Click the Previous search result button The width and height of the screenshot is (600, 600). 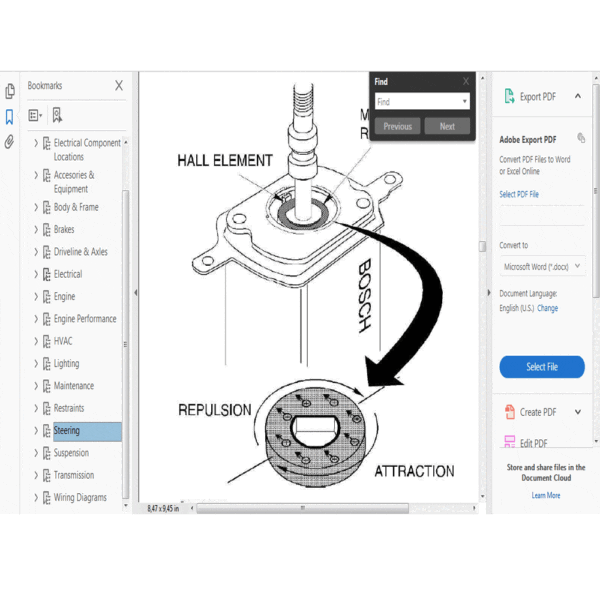point(397,126)
